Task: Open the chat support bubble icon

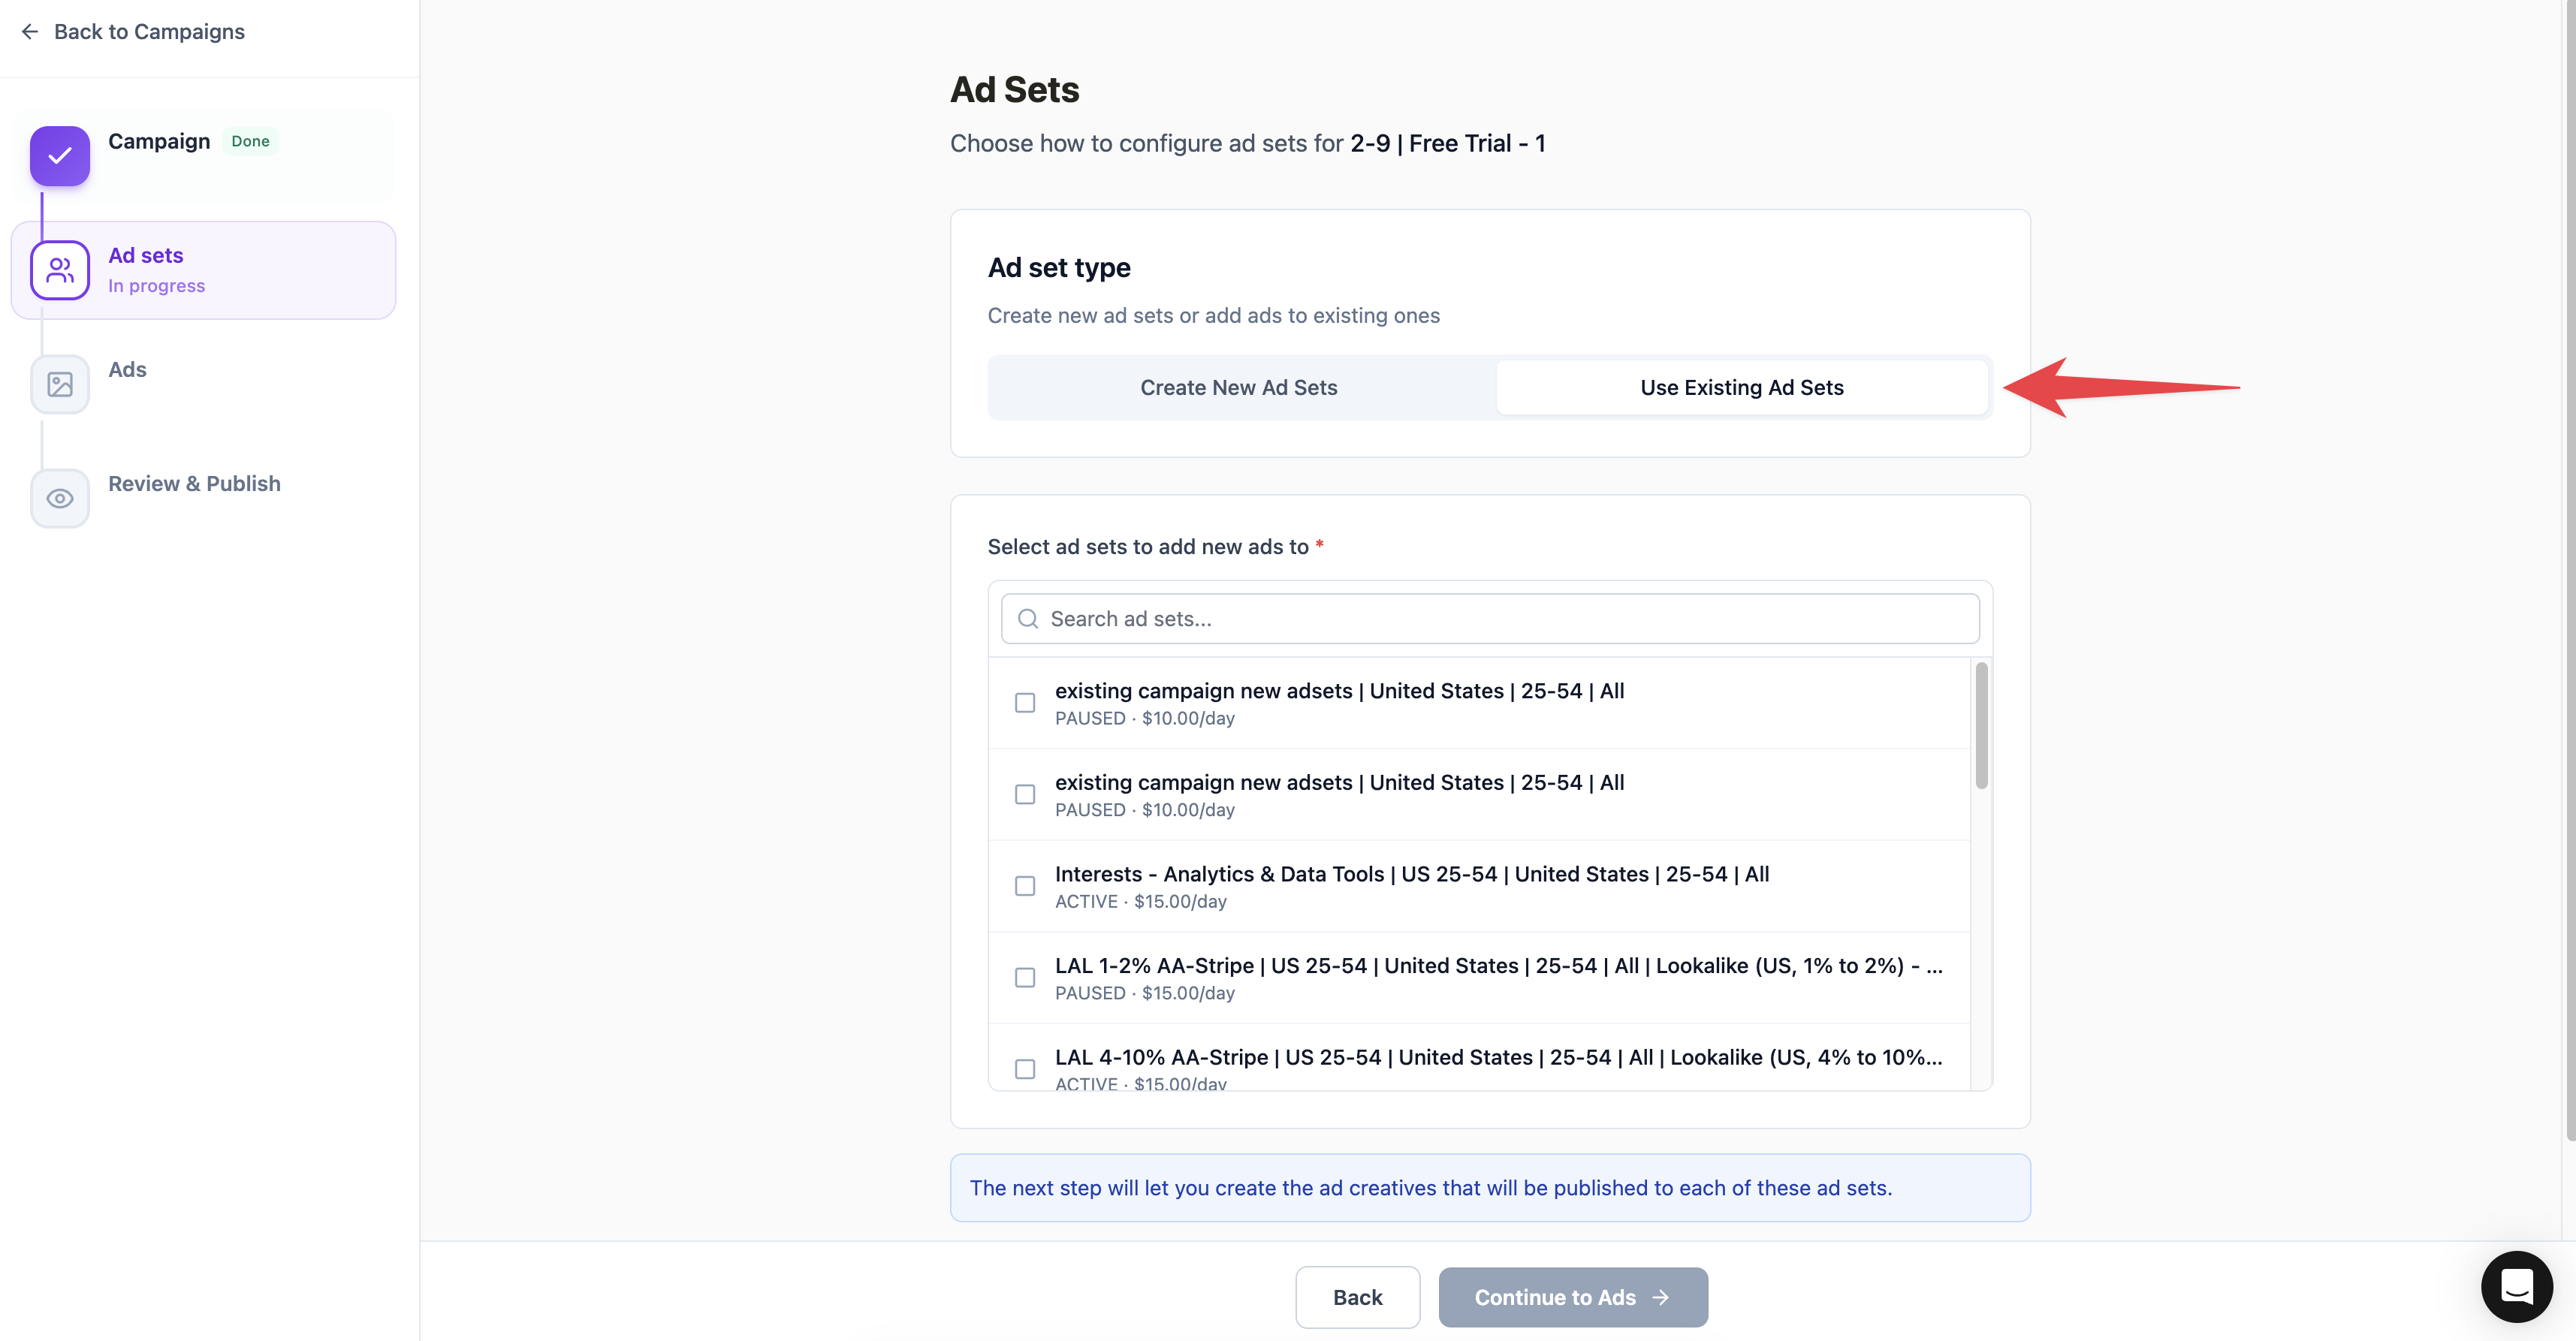Action: click(2516, 1286)
